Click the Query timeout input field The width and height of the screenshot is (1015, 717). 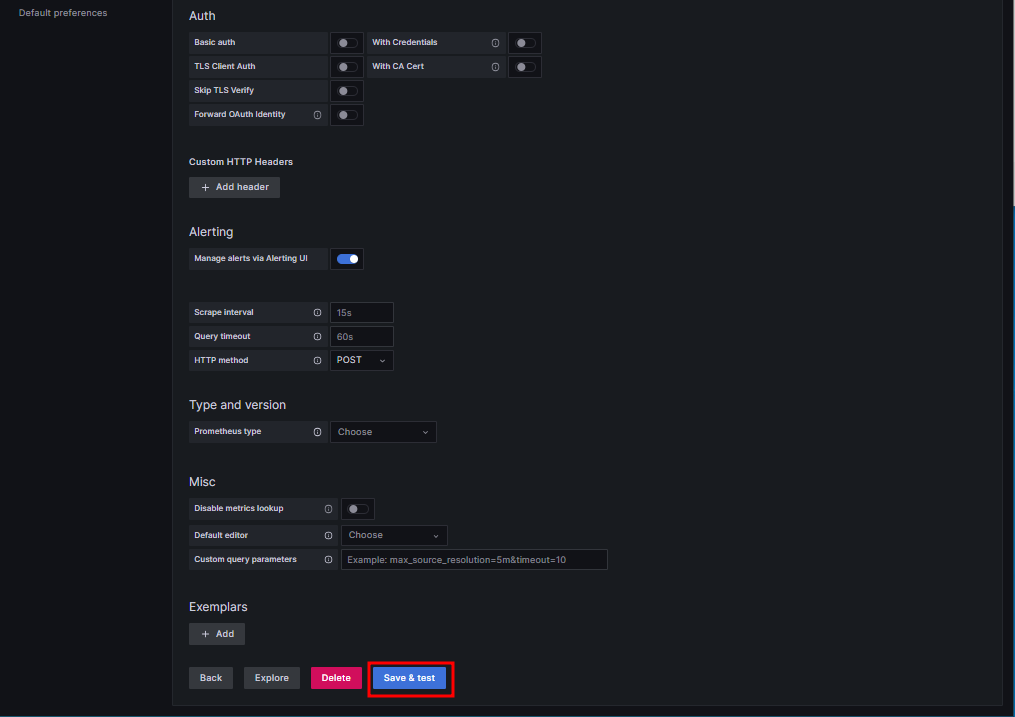coord(362,336)
